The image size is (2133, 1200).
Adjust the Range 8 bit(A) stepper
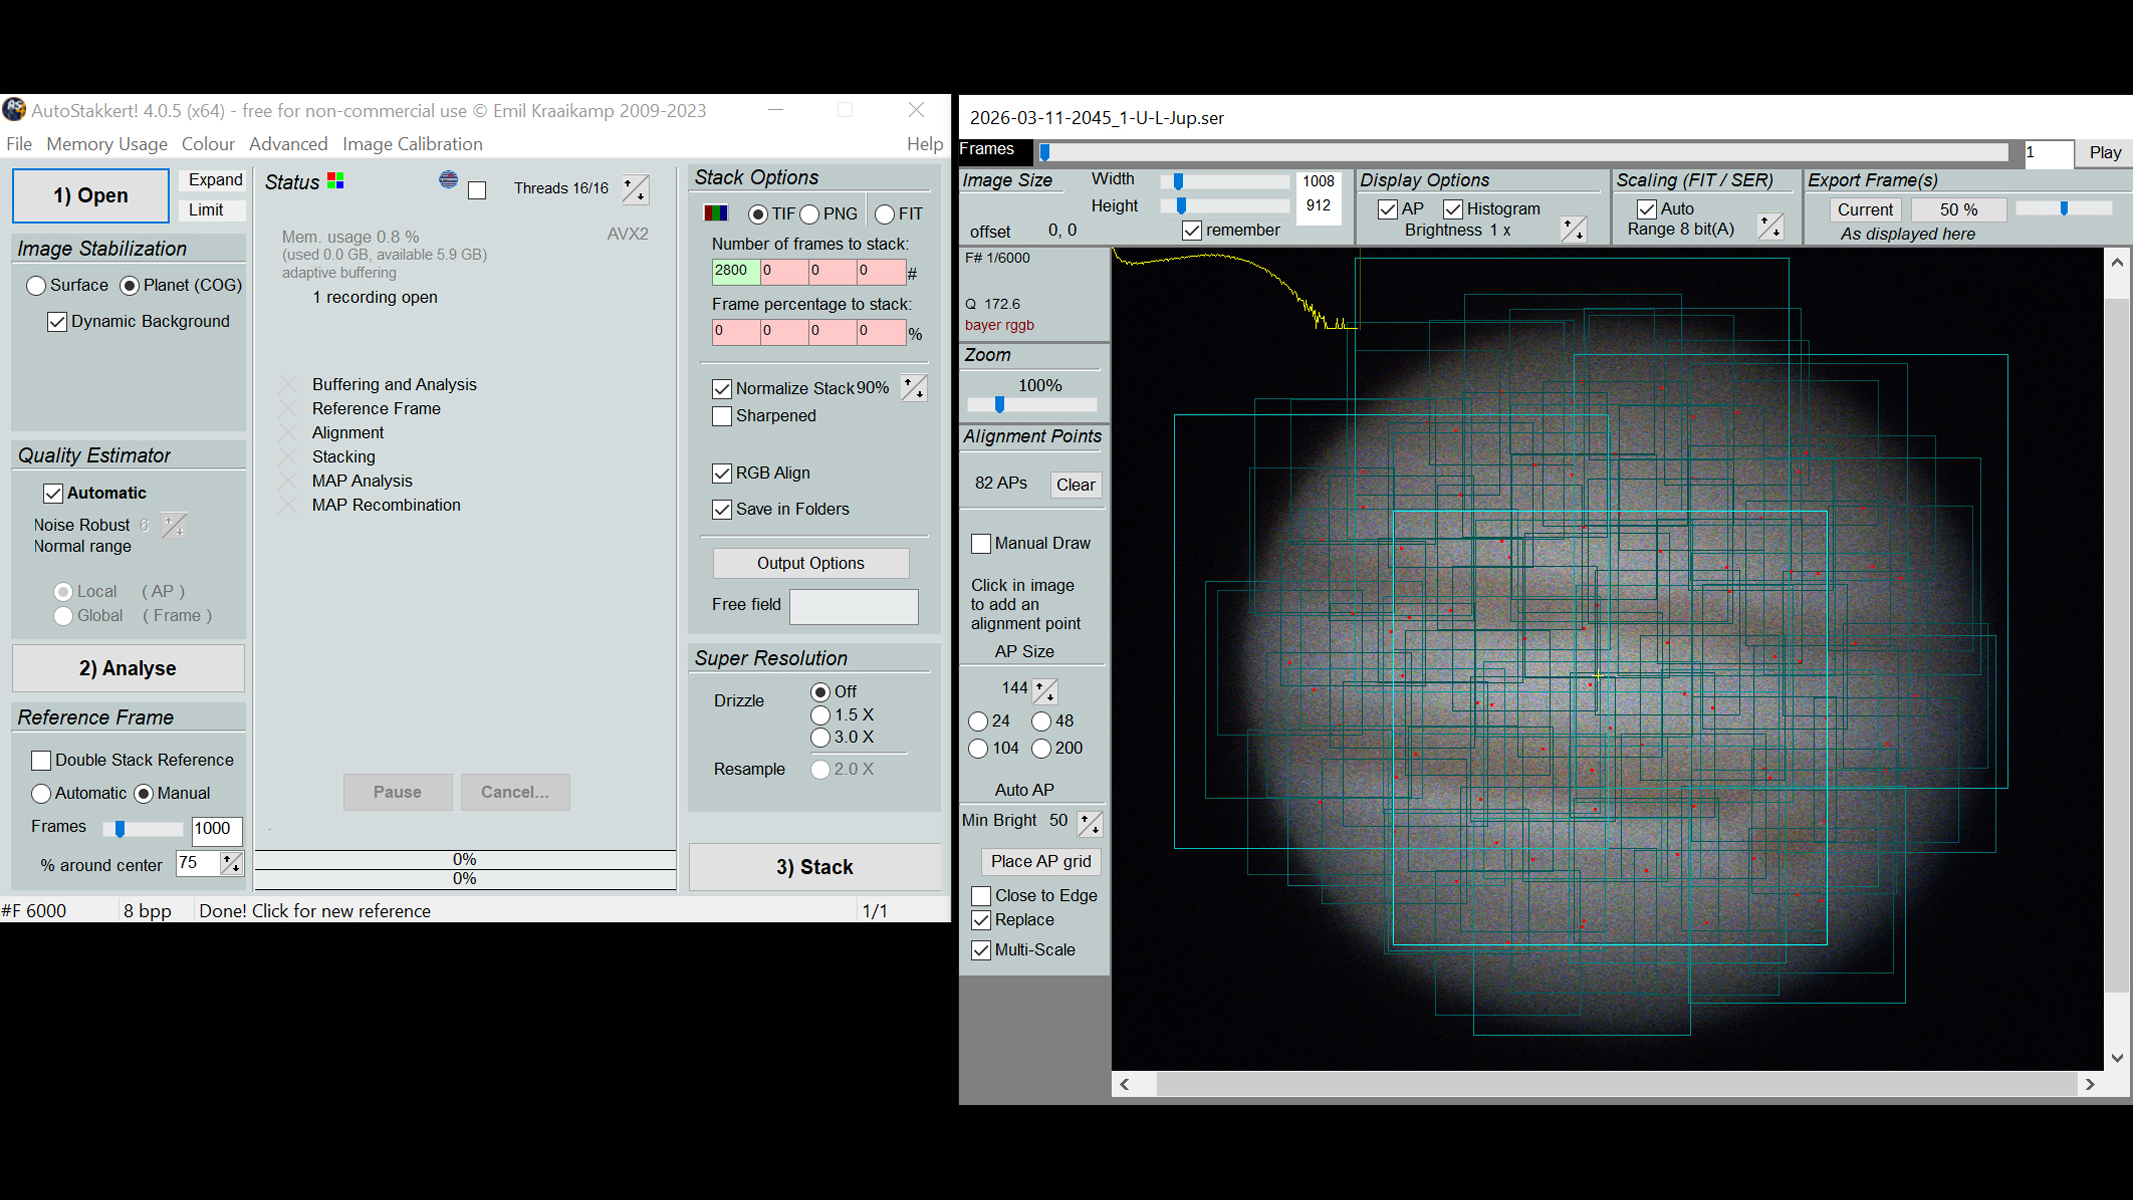click(x=1770, y=228)
